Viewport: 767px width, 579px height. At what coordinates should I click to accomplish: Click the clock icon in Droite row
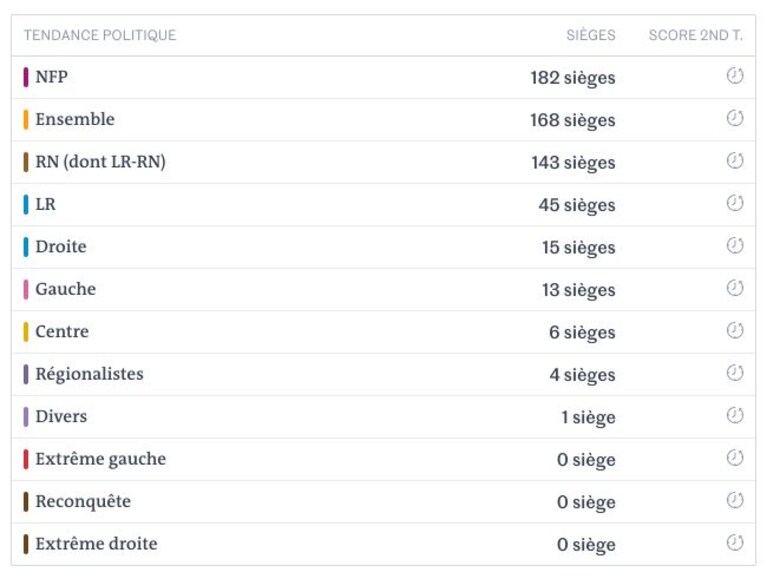[x=735, y=245]
